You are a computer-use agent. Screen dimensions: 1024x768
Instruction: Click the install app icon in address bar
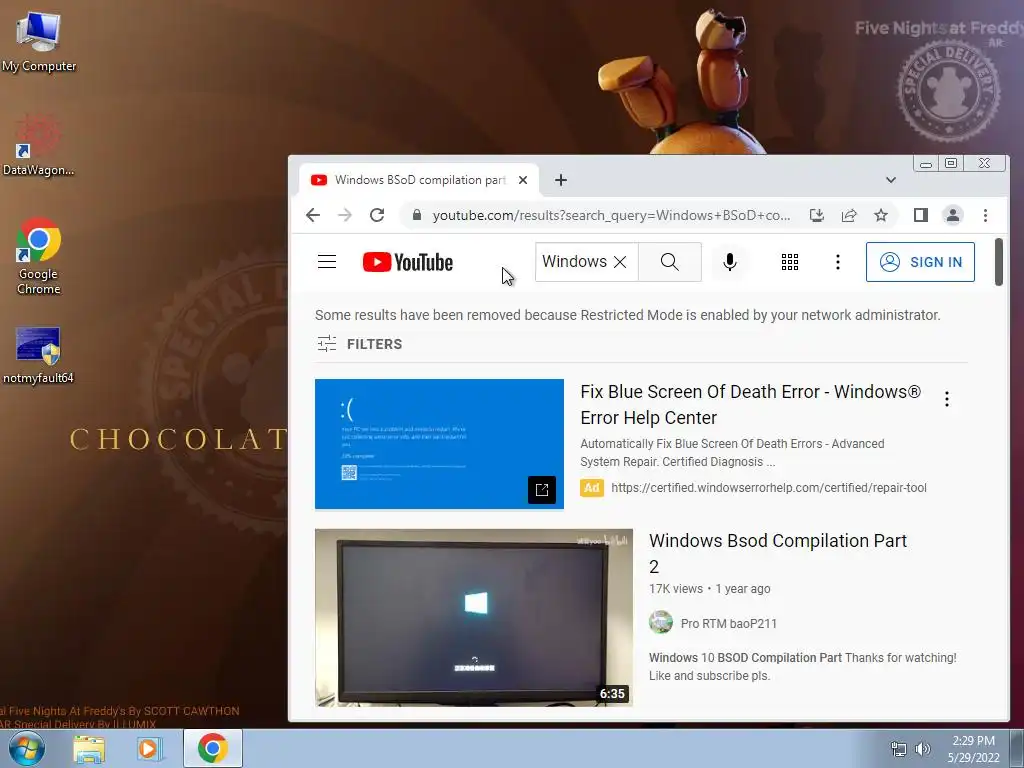click(x=816, y=216)
